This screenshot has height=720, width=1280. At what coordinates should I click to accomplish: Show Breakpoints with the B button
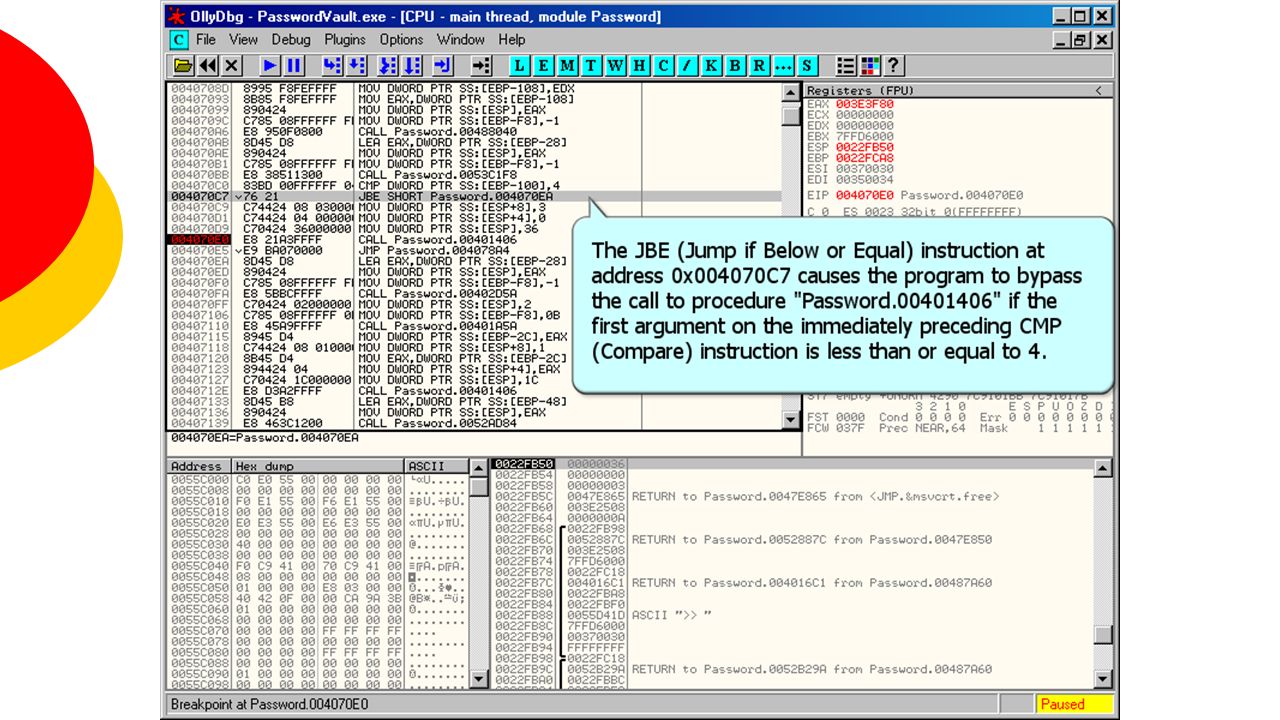click(736, 66)
